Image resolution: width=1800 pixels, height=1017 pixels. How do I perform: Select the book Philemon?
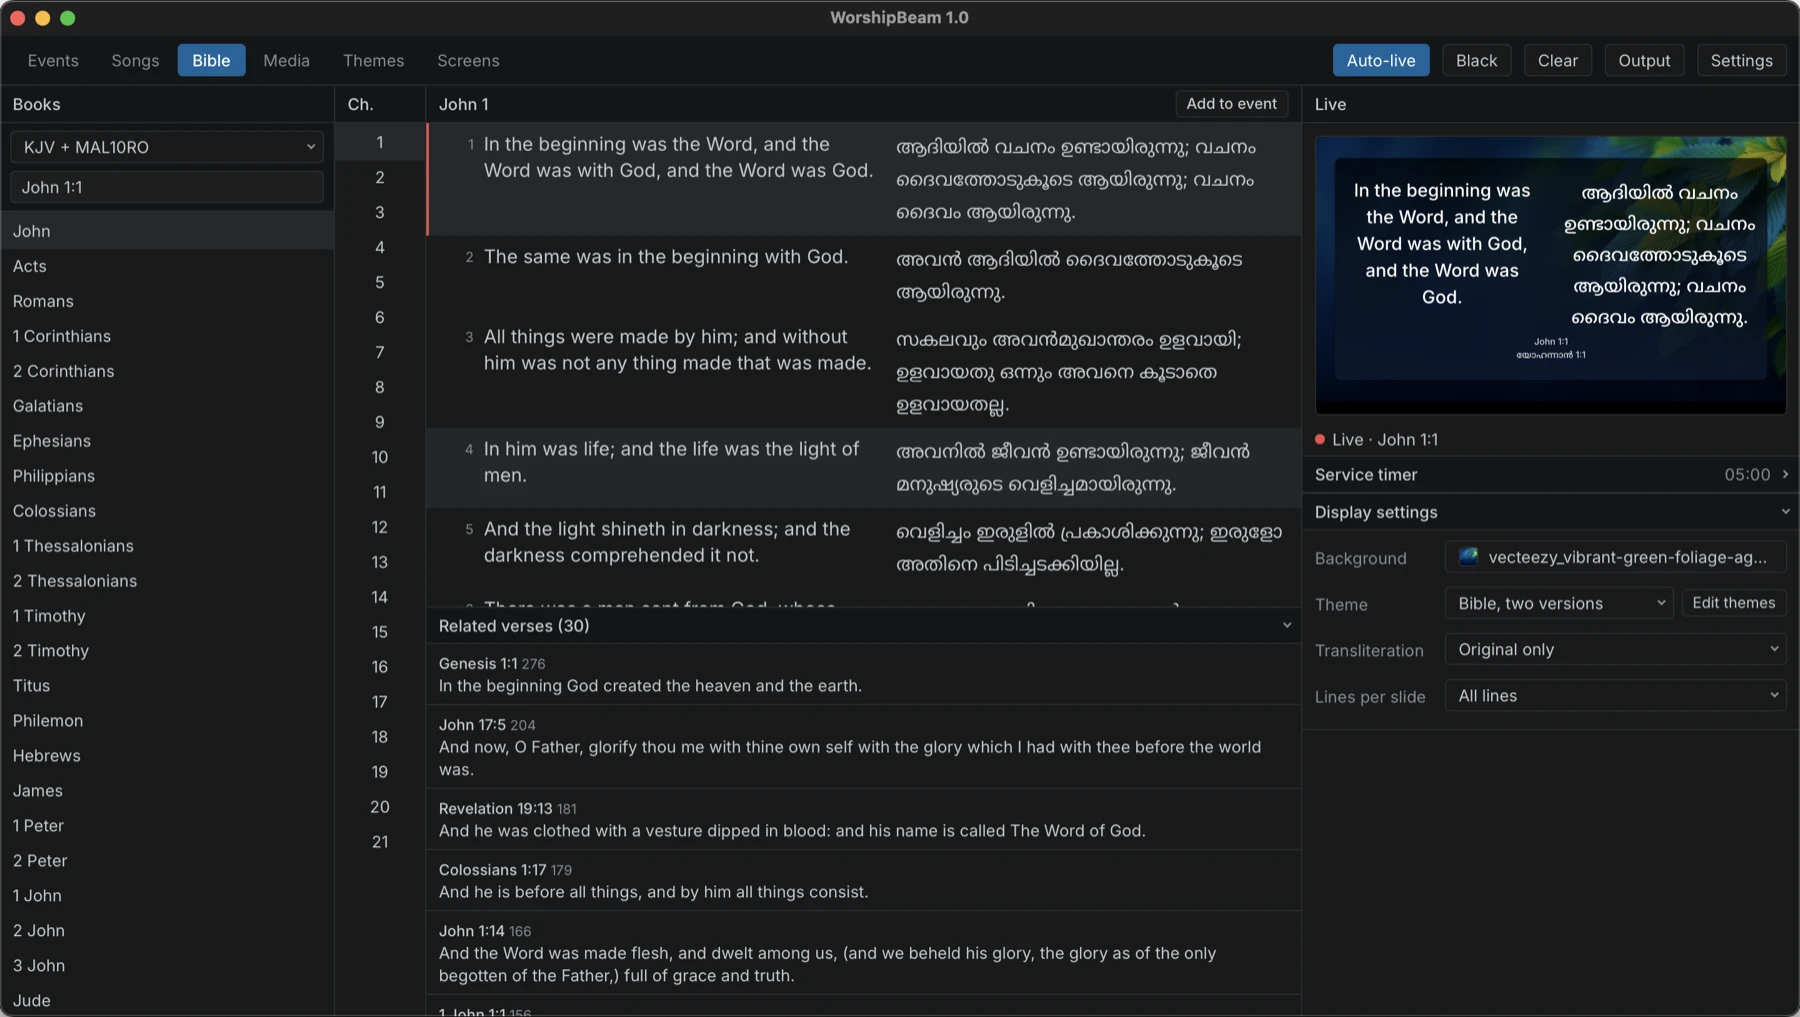pos(167,720)
